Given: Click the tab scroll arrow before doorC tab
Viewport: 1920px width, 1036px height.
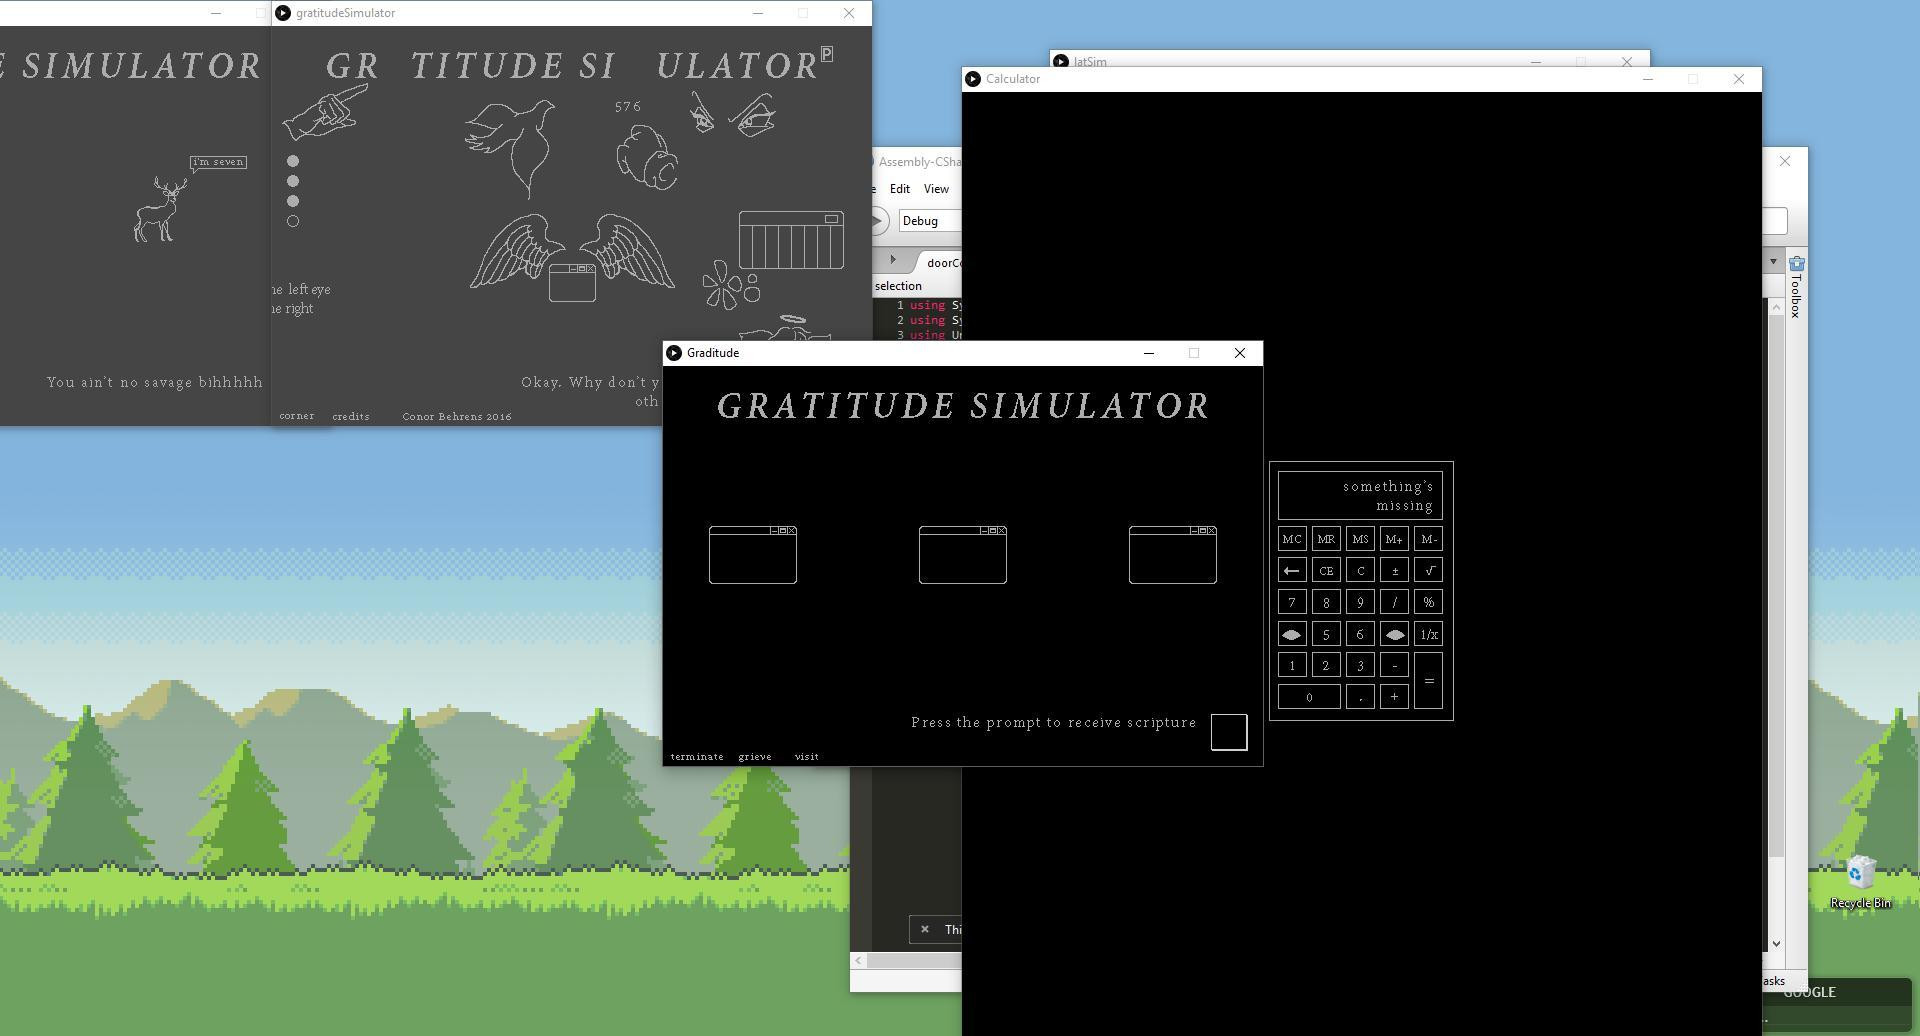Looking at the screenshot, I should tap(893, 260).
